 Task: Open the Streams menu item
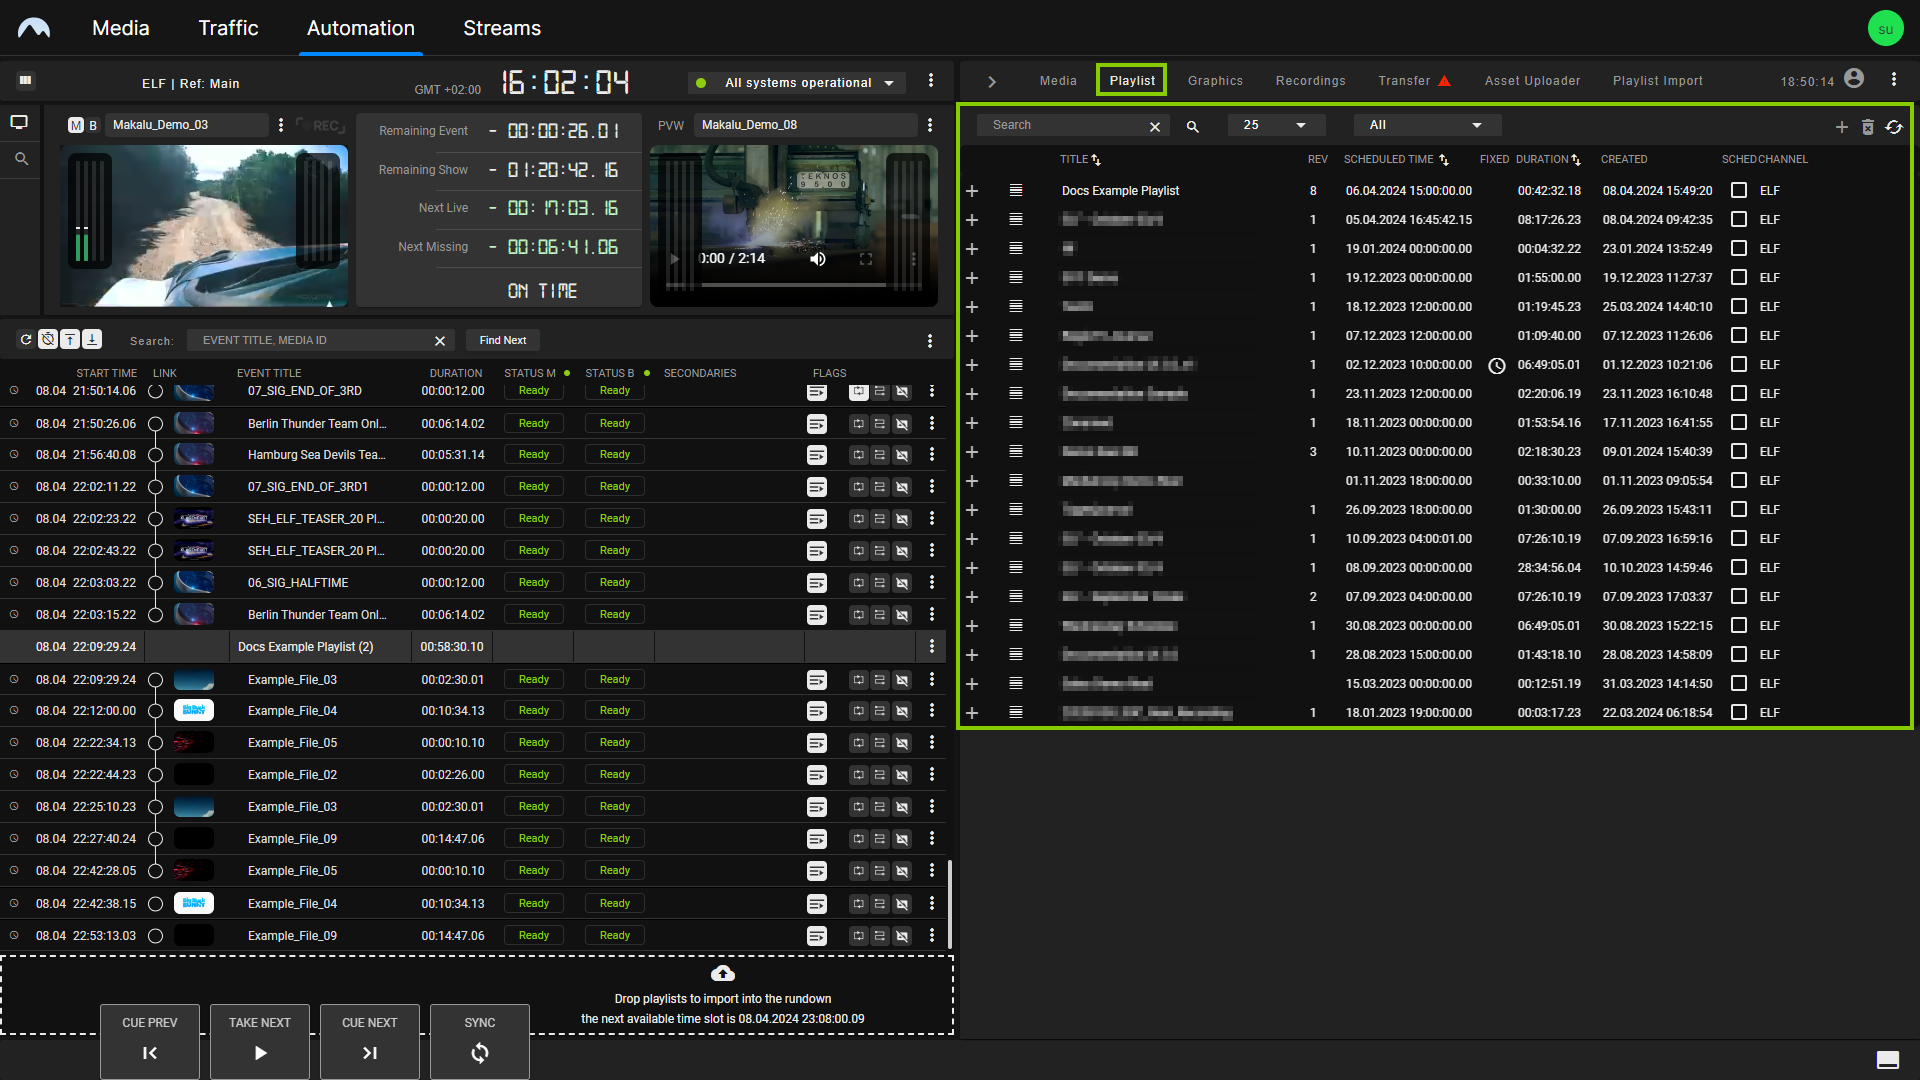[x=501, y=28]
